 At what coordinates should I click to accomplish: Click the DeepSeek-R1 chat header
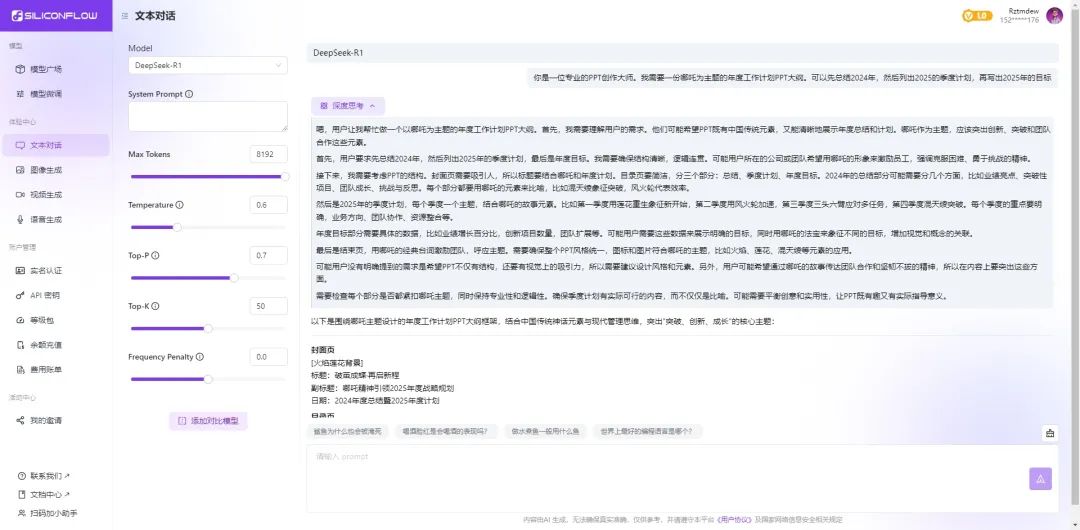point(682,53)
